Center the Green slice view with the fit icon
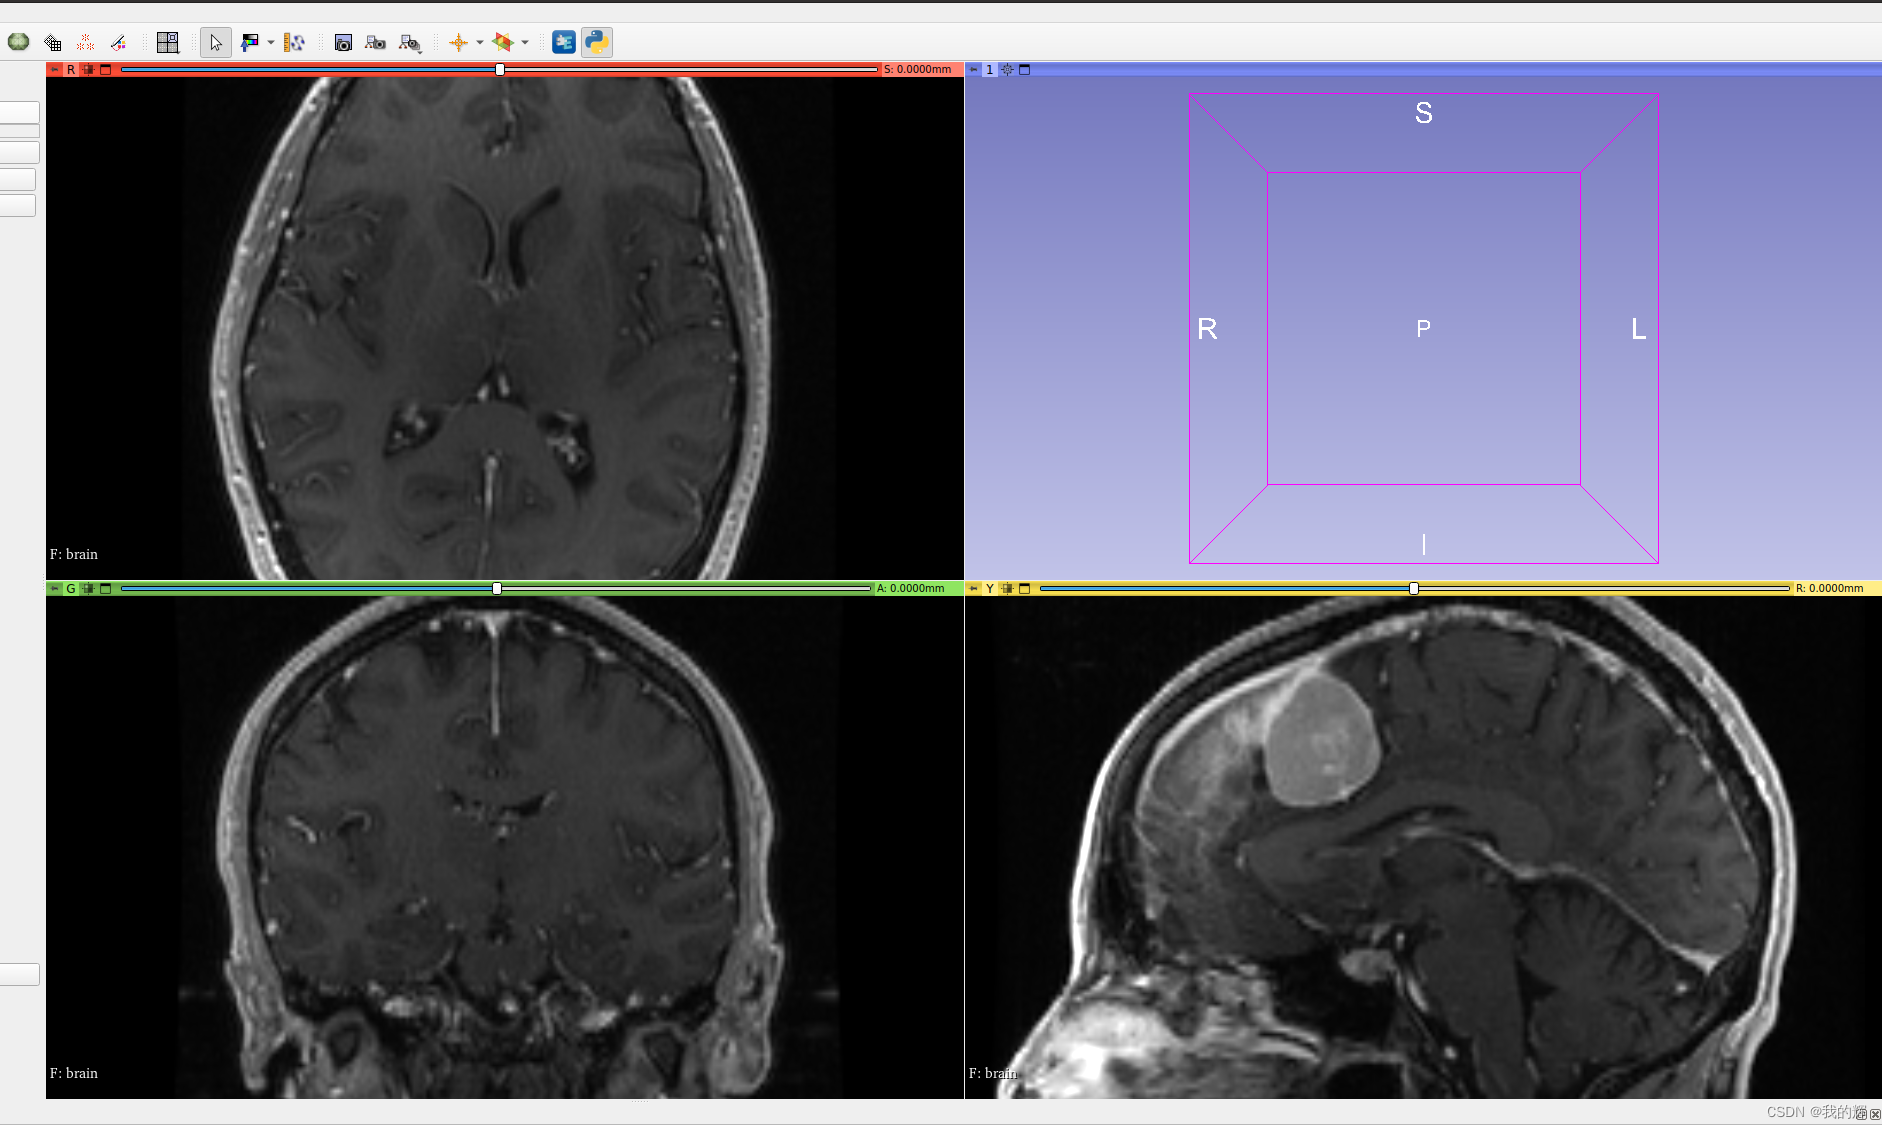1882x1128 pixels. (89, 589)
